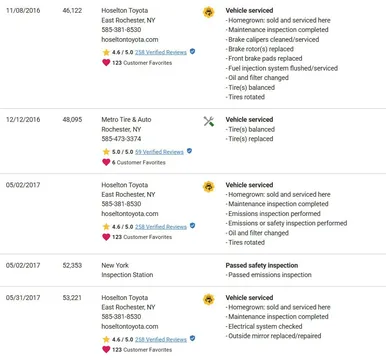Select the 12/12/2016 service date
The width and height of the screenshot is (386, 360).
(x=23, y=119)
